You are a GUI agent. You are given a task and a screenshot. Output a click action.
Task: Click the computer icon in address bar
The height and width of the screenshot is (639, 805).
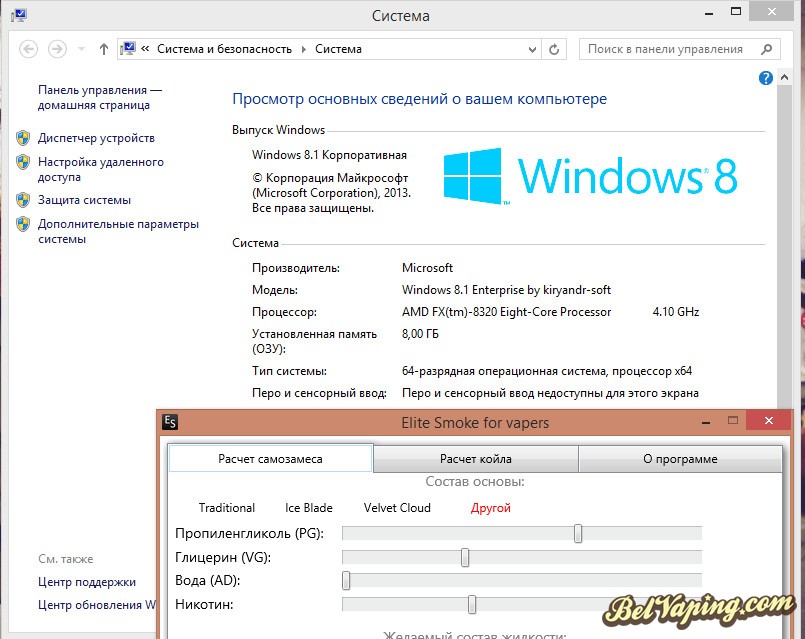coord(127,49)
